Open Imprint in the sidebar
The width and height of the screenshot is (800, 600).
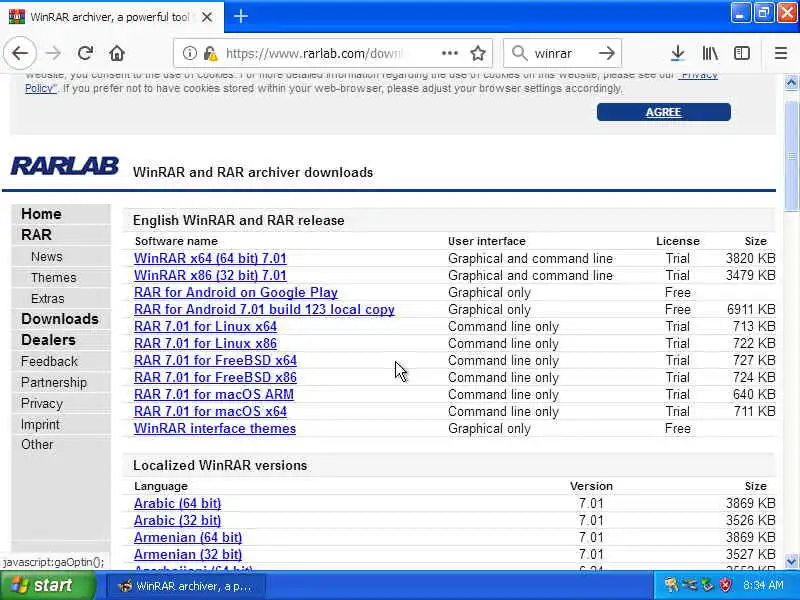[40, 424]
